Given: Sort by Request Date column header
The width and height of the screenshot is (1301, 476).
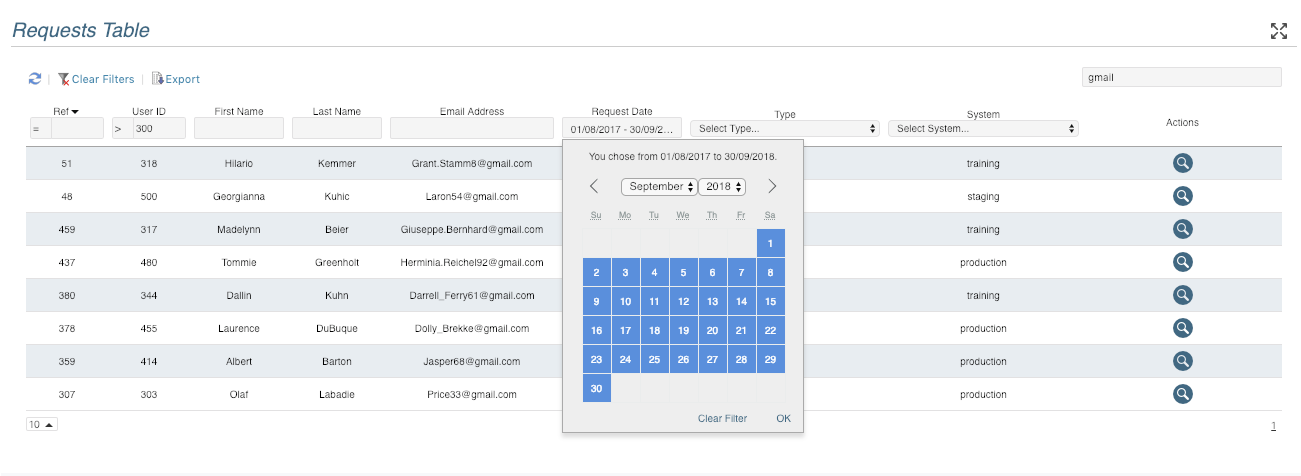Looking at the screenshot, I should pos(622,111).
